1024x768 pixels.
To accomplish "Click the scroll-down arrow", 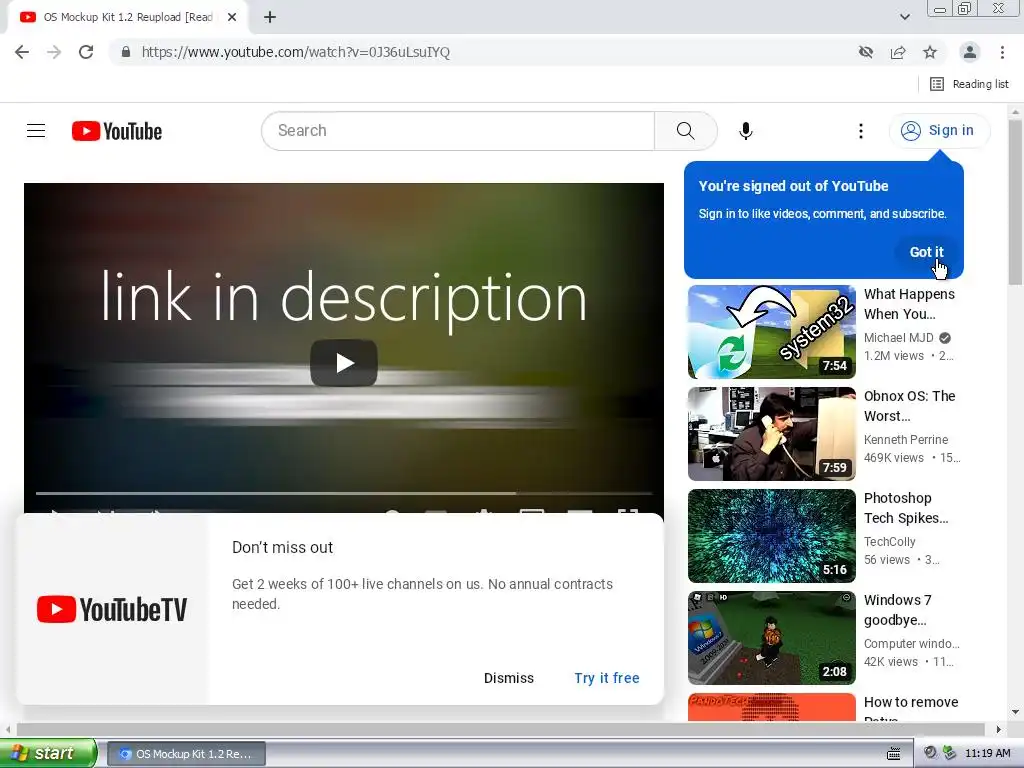I will pyautogui.click(x=1015, y=712).
